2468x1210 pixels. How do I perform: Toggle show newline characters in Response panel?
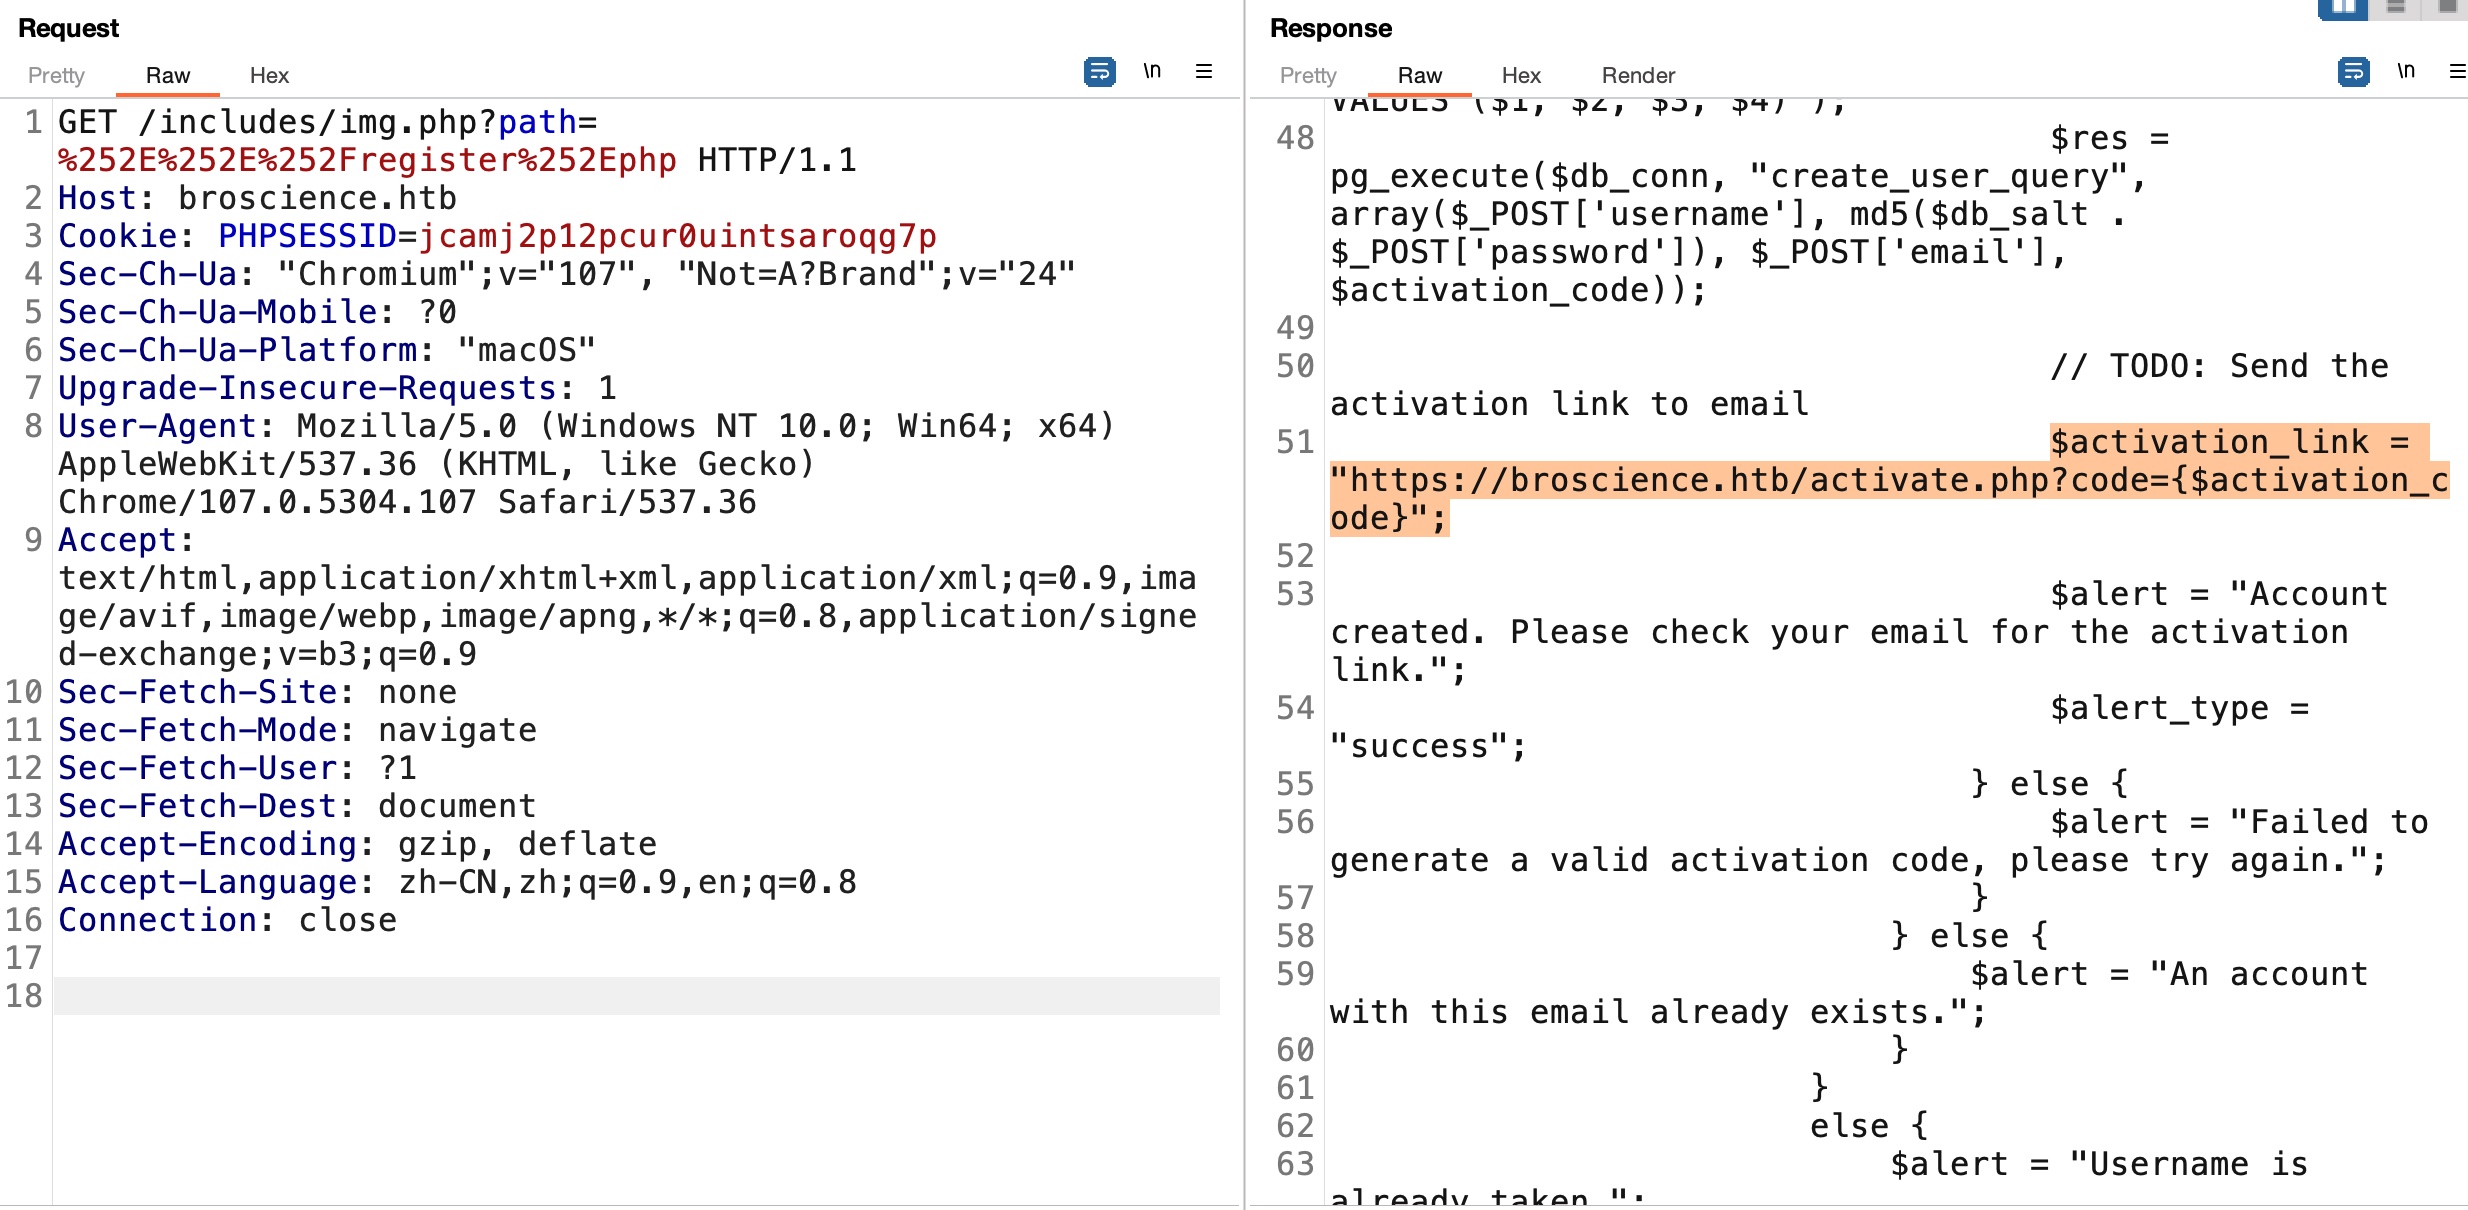(2406, 71)
